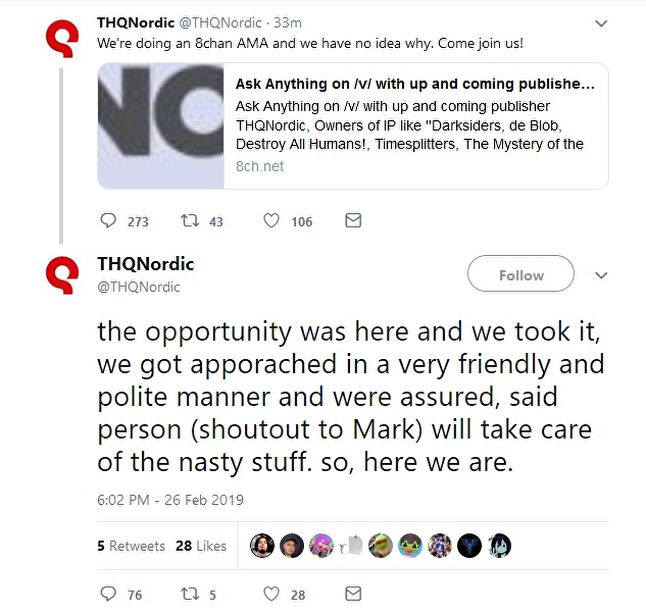Click the reply icon showing 273 replies

(x=108, y=221)
